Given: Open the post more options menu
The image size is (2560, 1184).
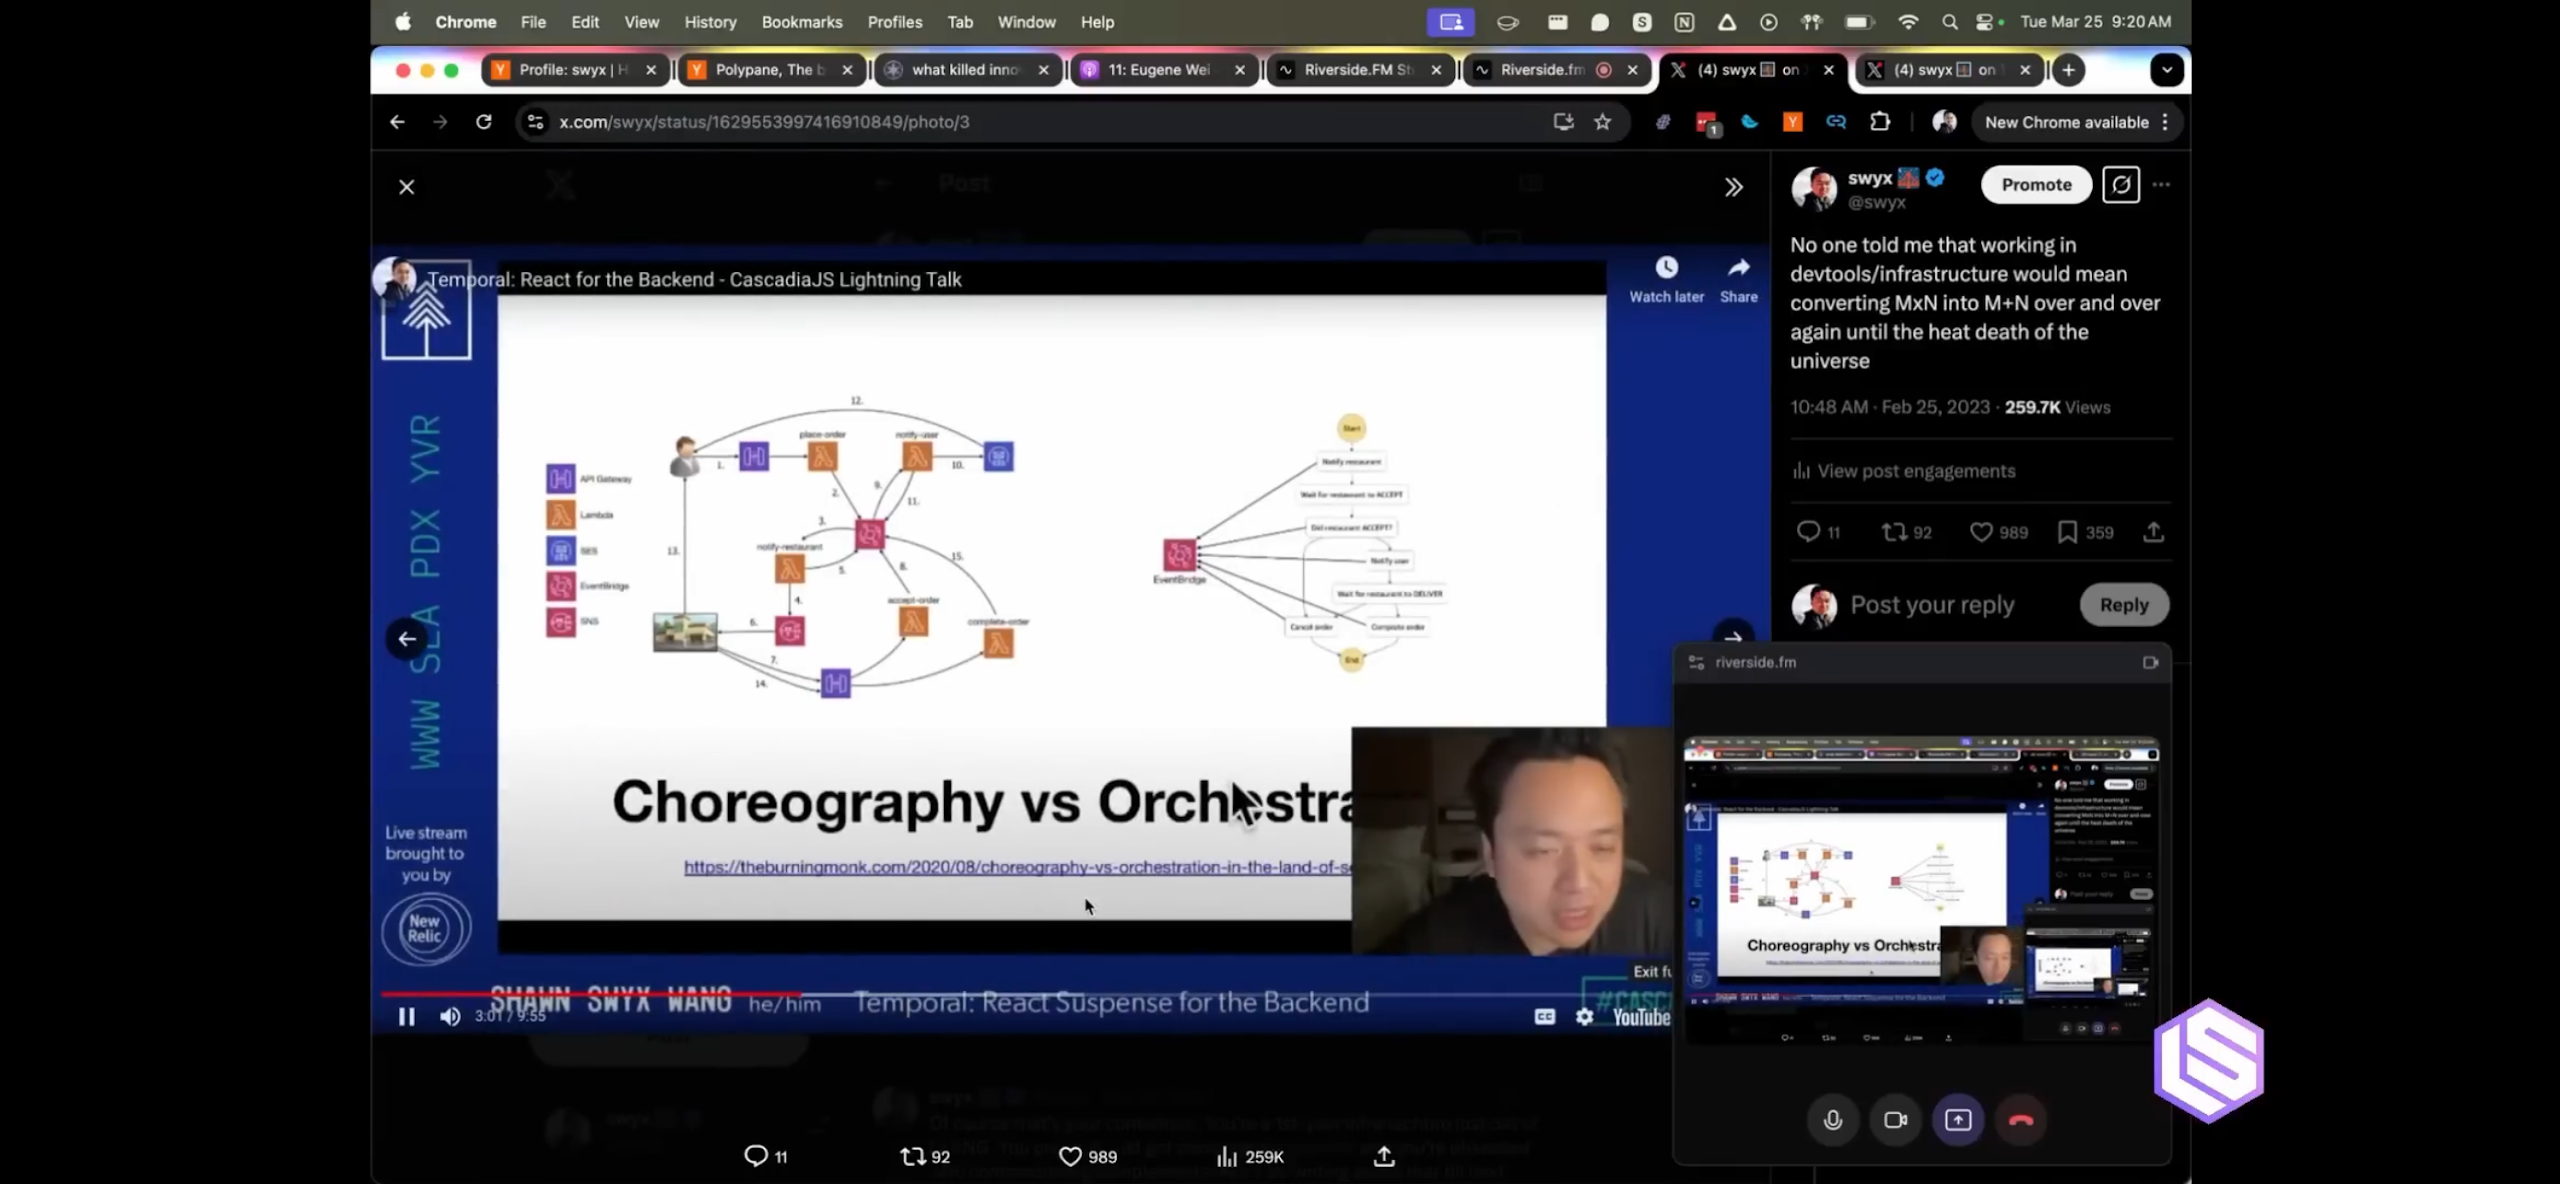Looking at the screenshot, I should pyautogui.click(x=2161, y=184).
